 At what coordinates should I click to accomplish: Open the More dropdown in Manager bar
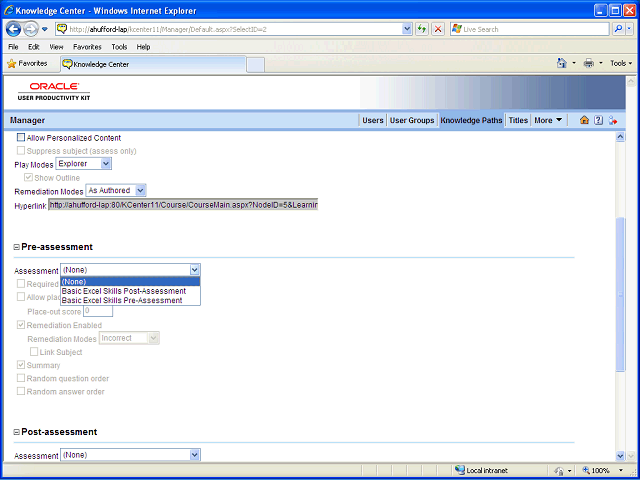[x=548, y=120]
